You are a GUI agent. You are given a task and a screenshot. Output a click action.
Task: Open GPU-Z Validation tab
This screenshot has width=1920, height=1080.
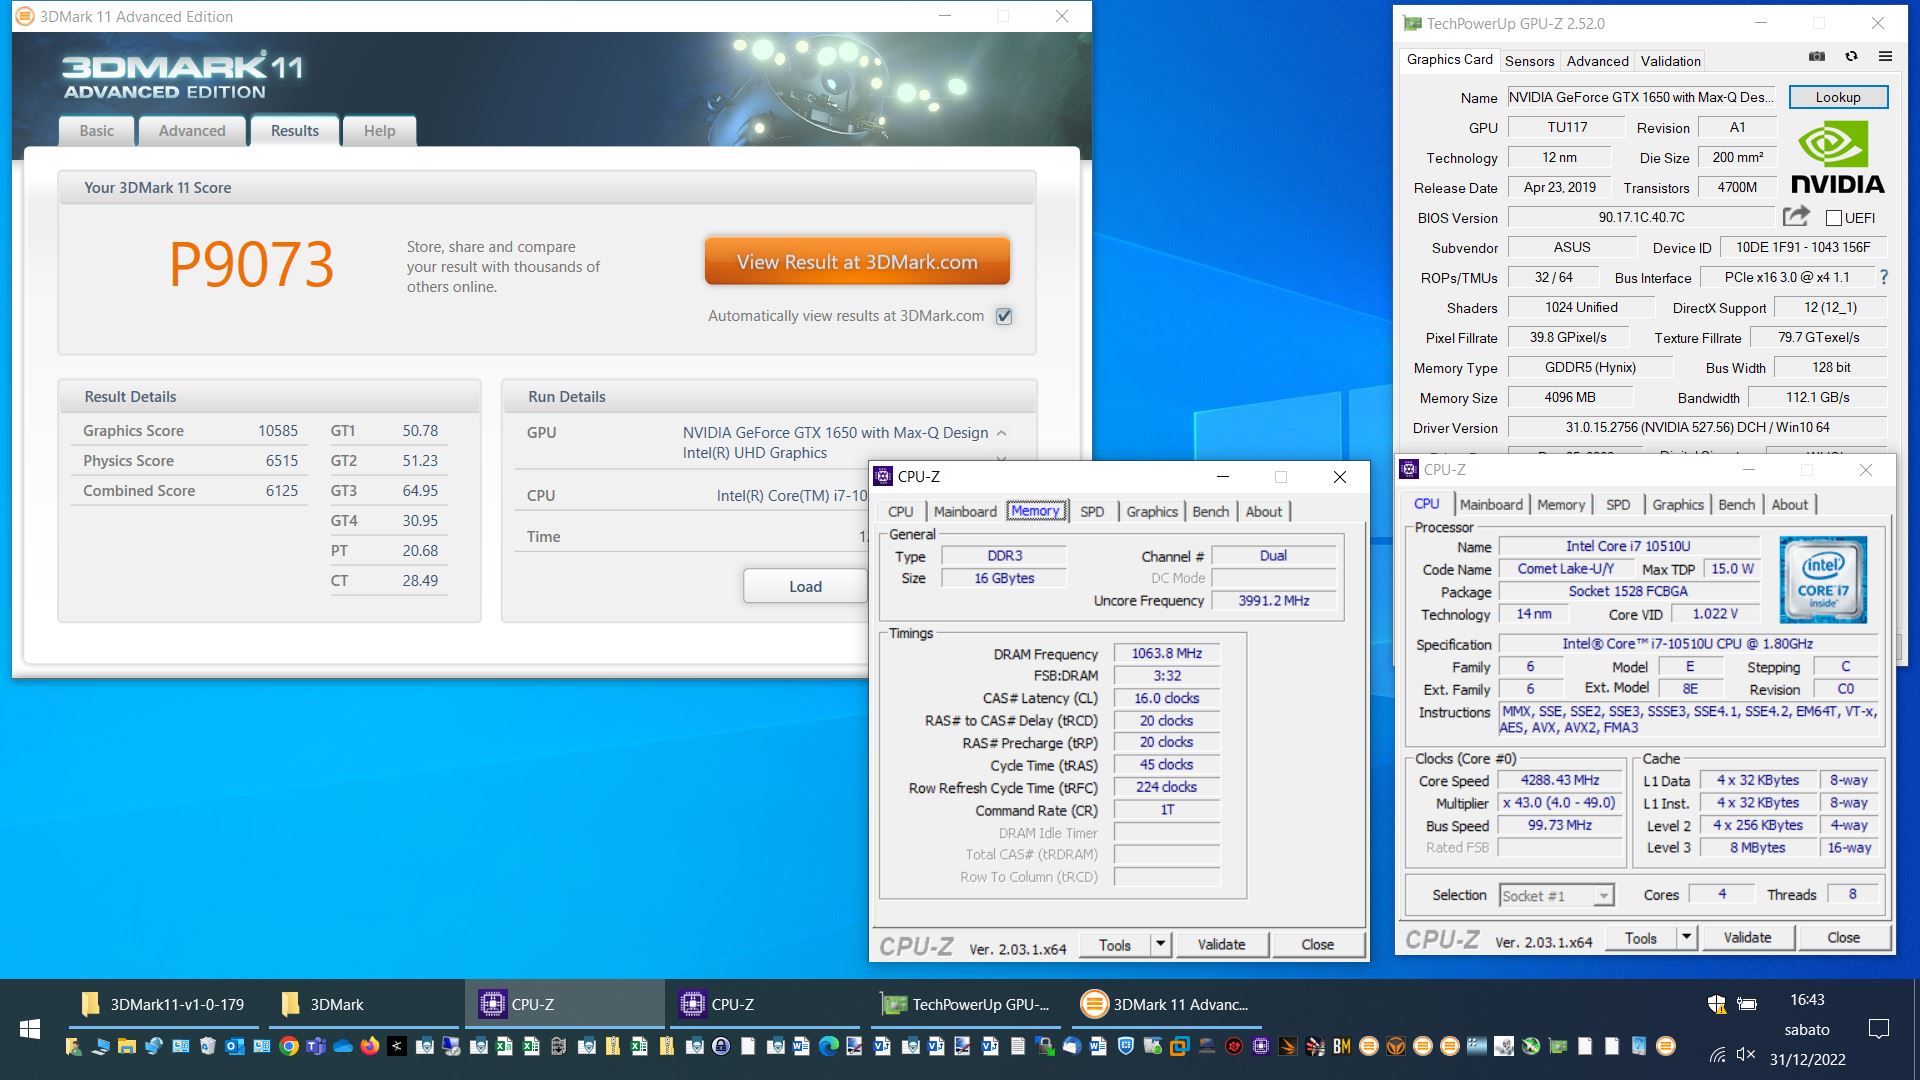1670,61
